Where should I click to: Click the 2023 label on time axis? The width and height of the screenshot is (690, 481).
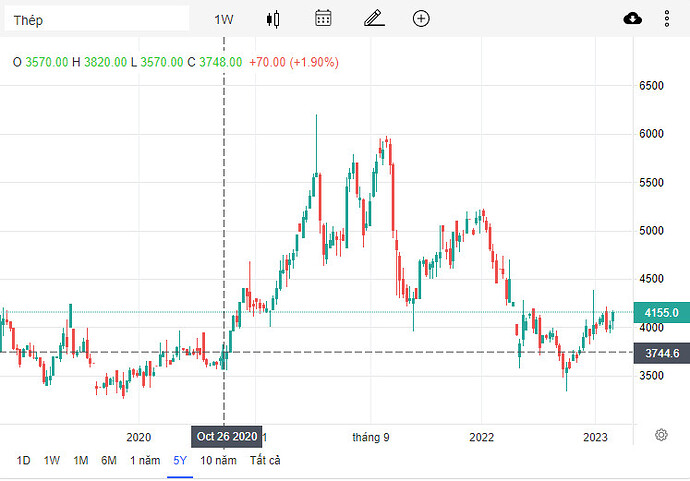[595, 437]
